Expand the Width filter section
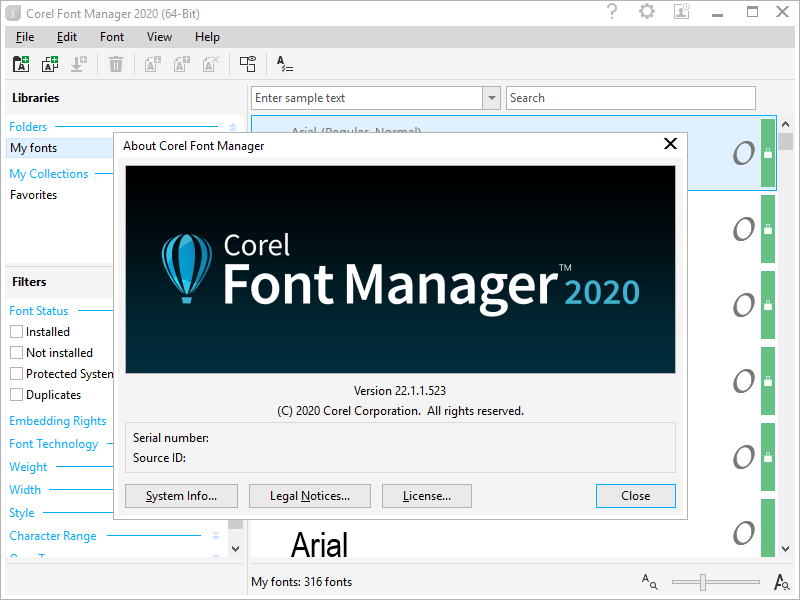This screenshot has height=600, width=800. [x=25, y=490]
